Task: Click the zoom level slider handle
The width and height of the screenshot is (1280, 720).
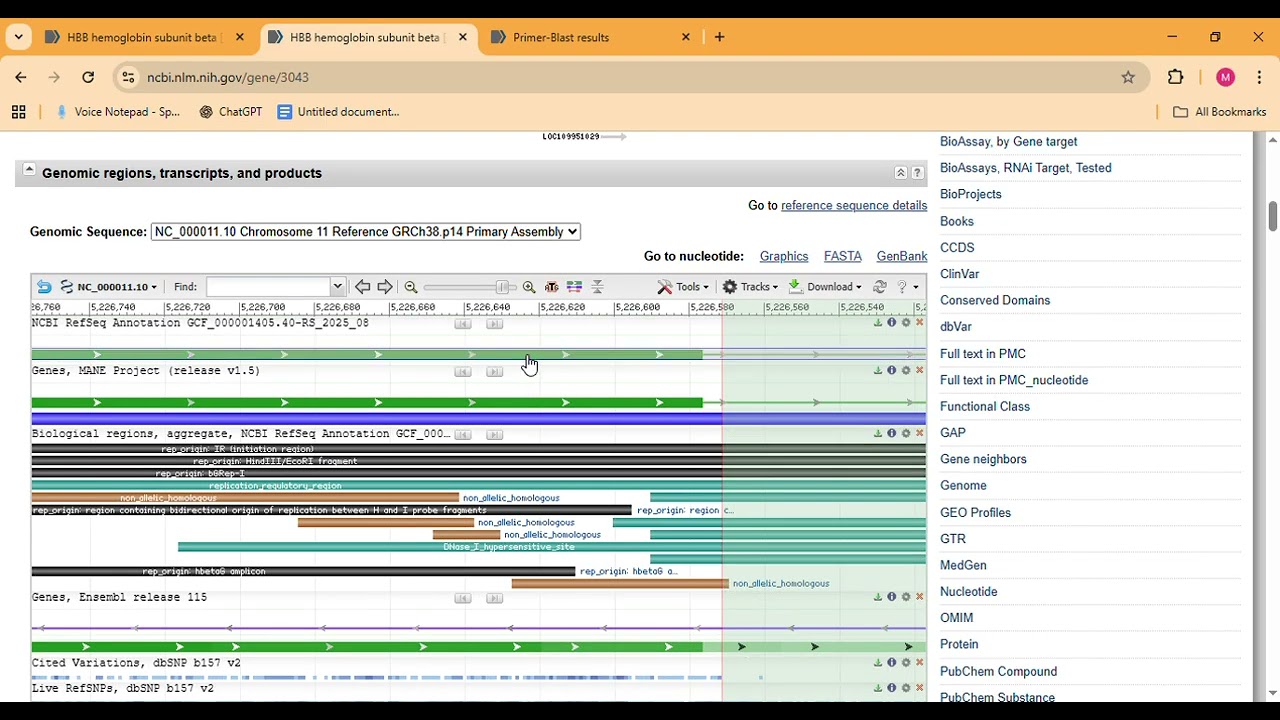Action: tap(502, 287)
